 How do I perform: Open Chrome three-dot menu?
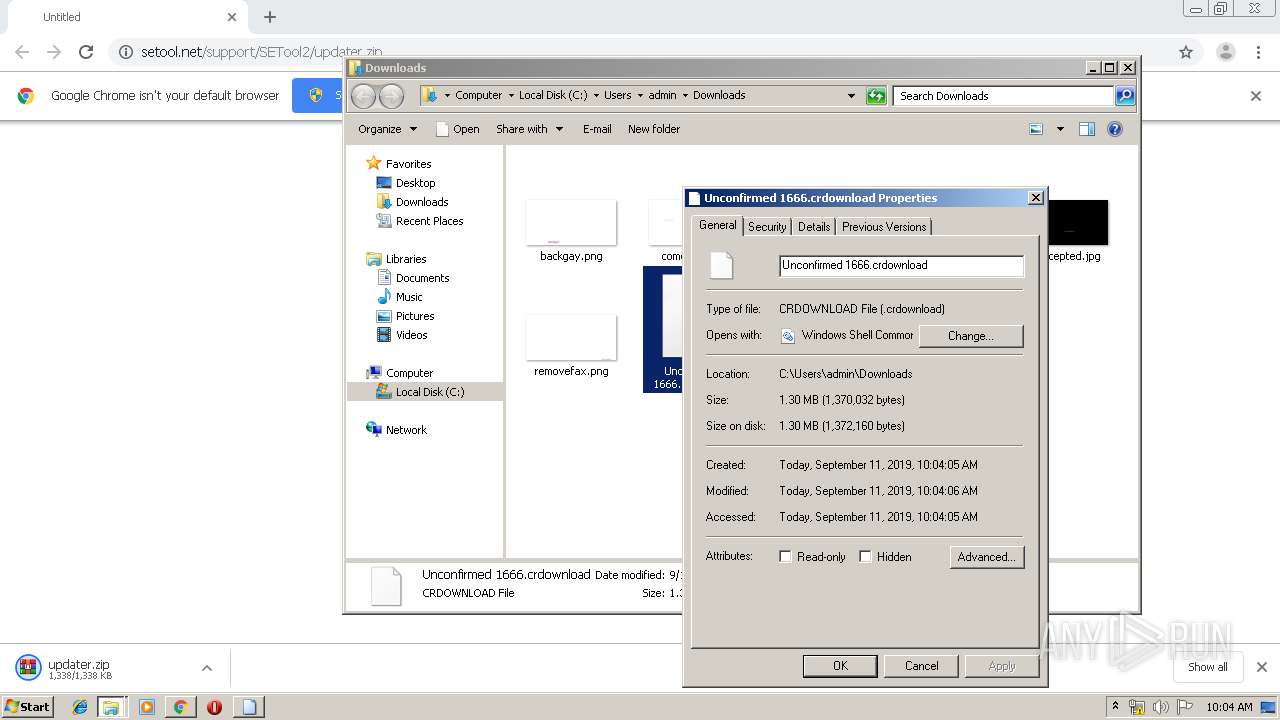coord(1258,52)
